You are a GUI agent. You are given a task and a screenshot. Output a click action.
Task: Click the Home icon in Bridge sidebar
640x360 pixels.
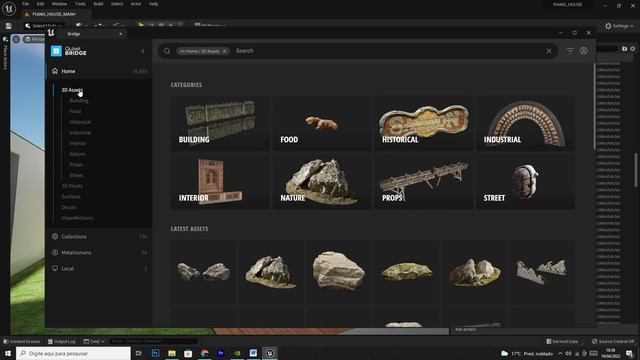(x=55, y=71)
